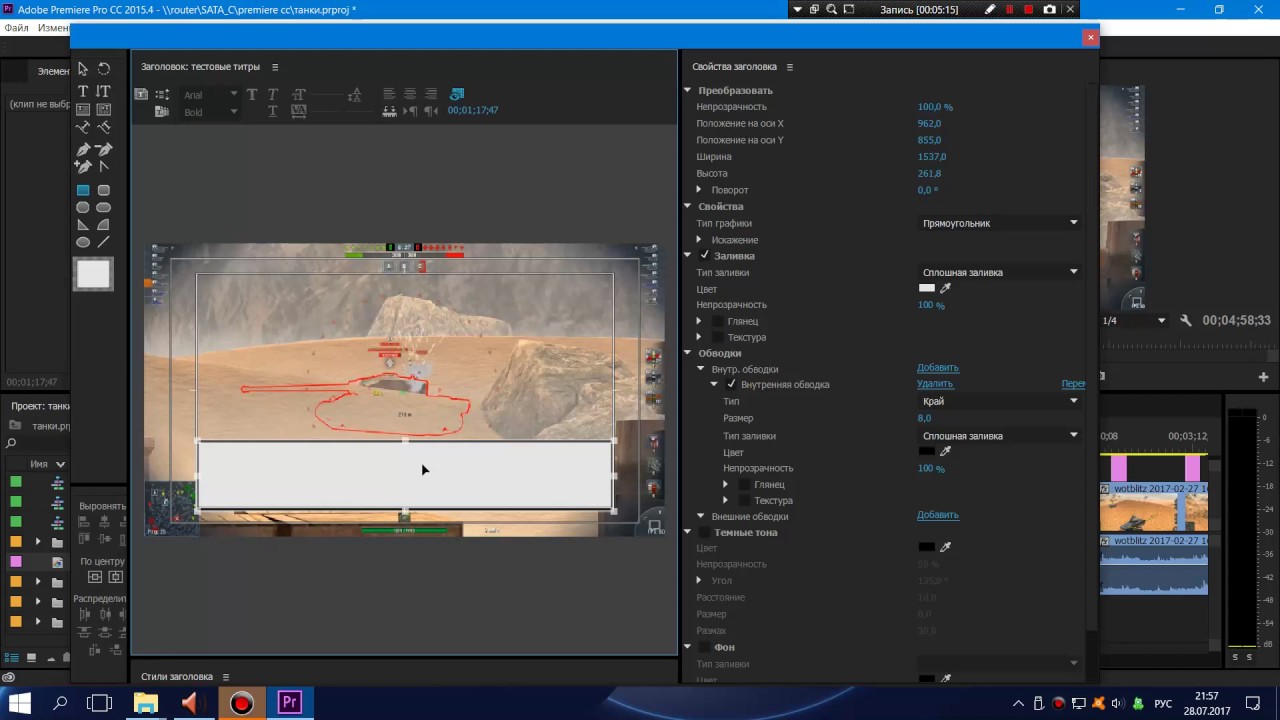The width and height of the screenshot is (1280, 720).
Task: Open the Arial font family dropdown
Action: coord(210,94)
